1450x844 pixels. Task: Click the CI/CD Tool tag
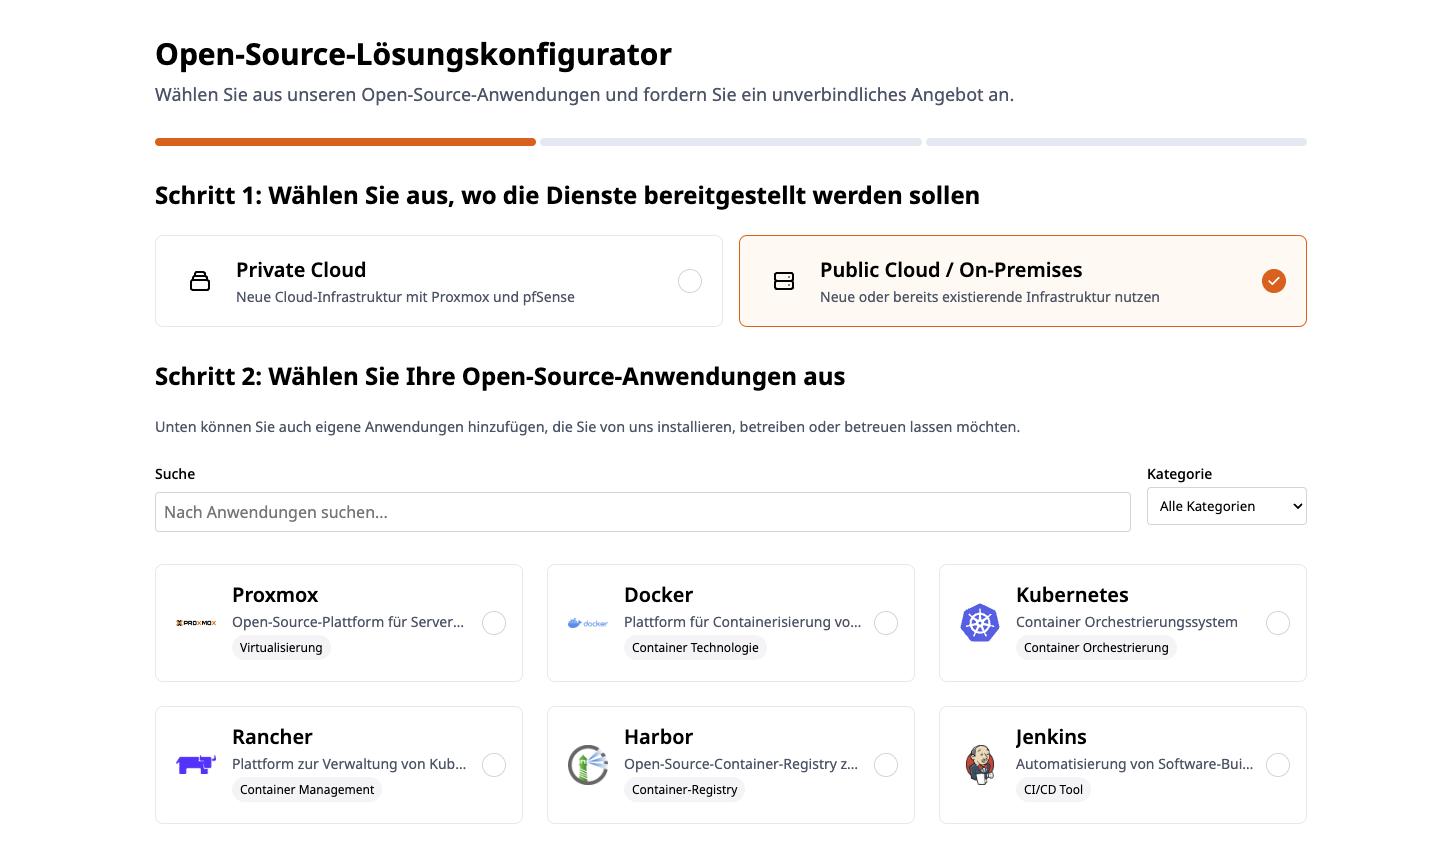tap(1053, 790)
